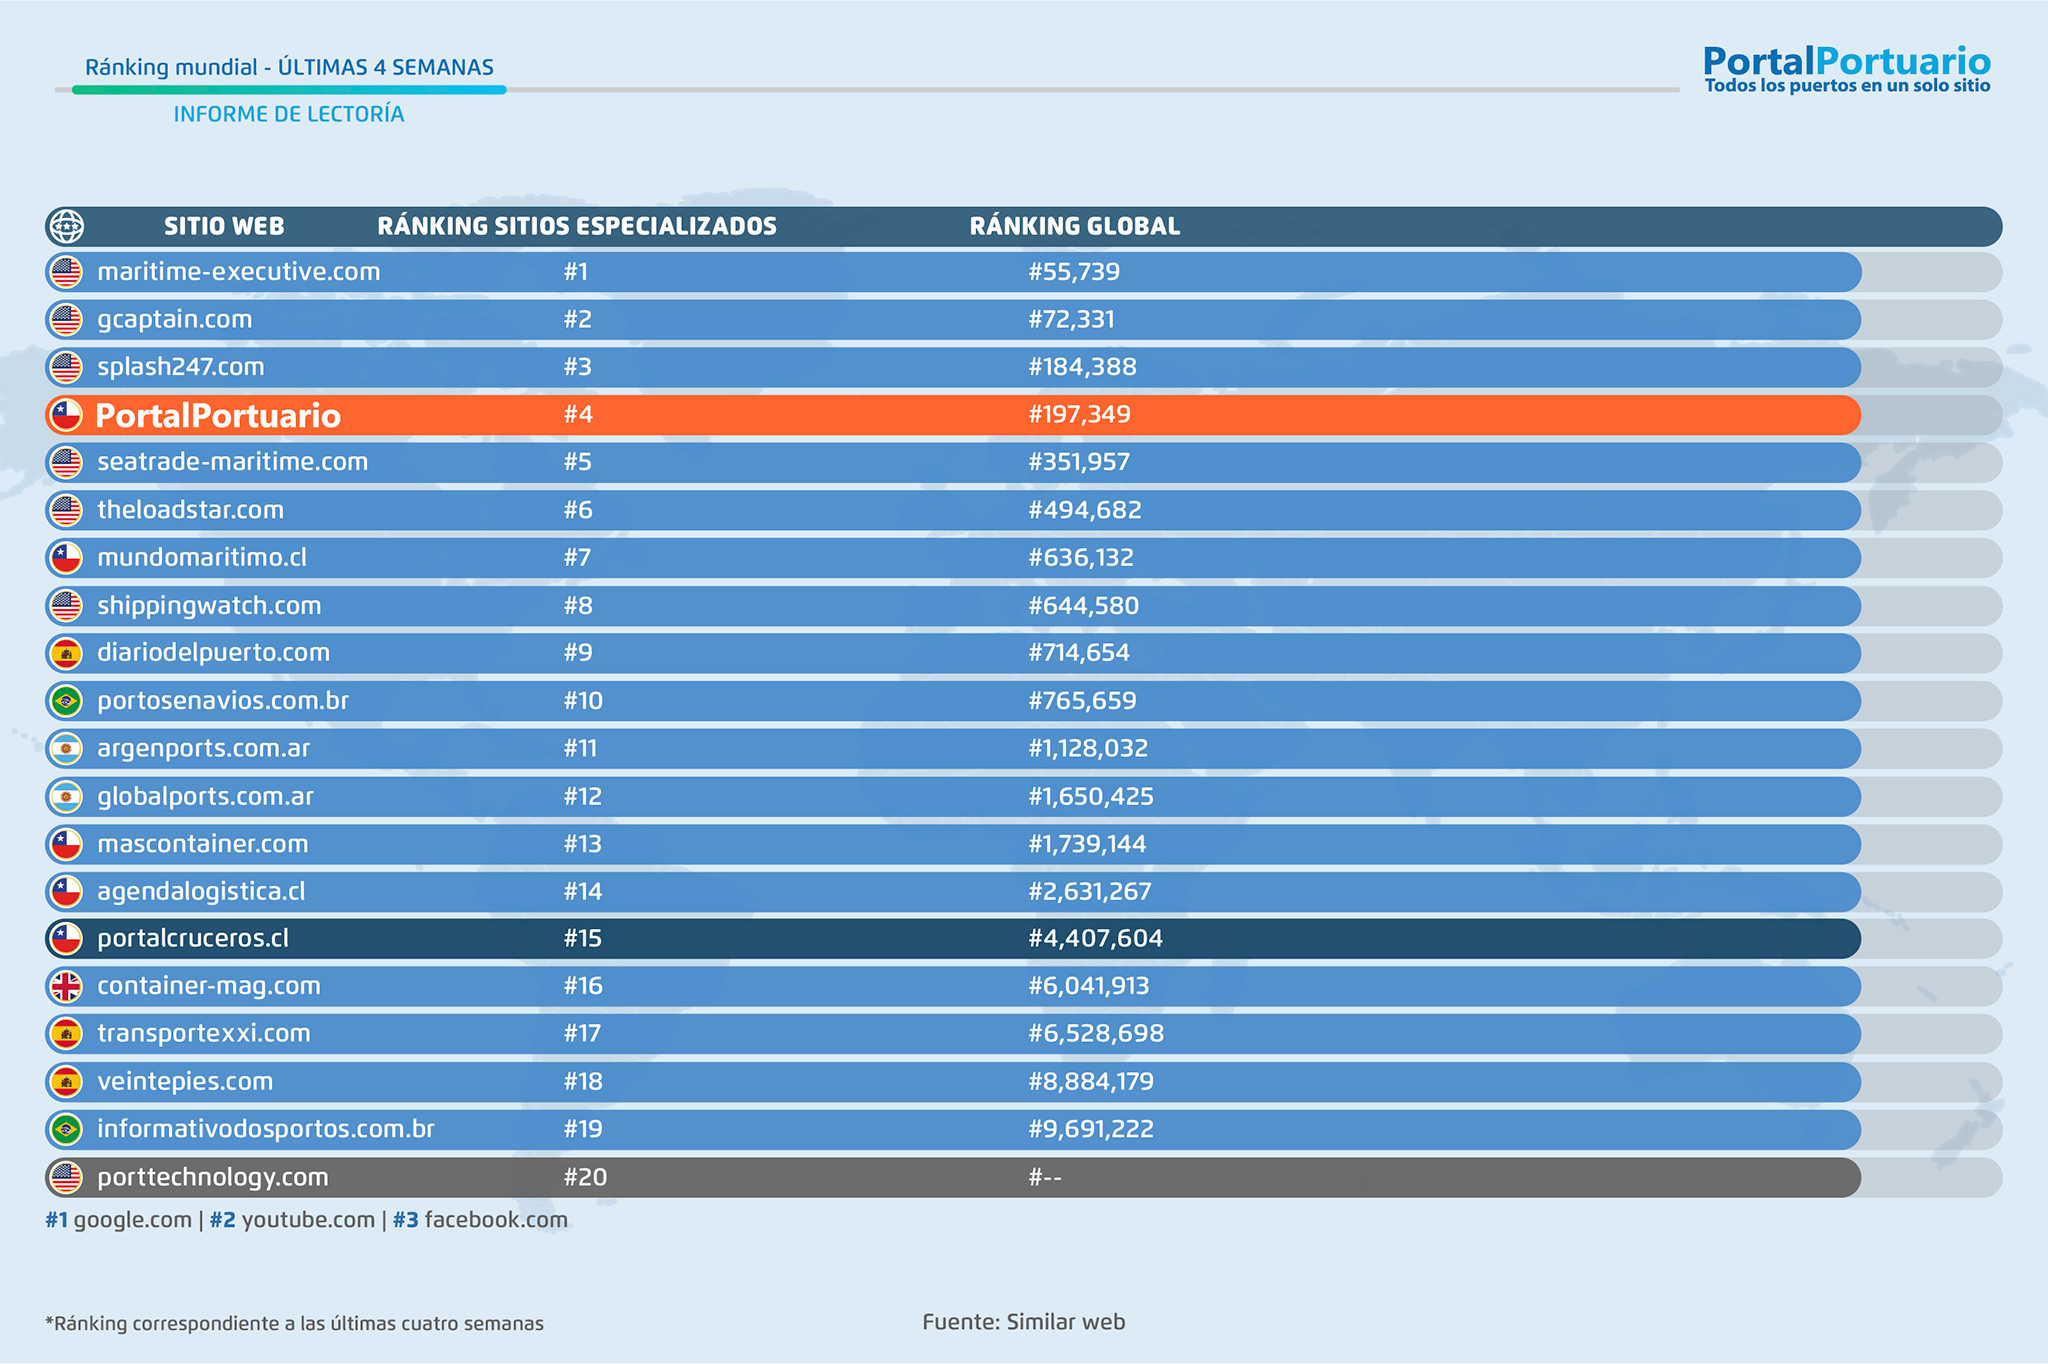
Task: Click Brazil flag beside portosenavios.com.br
Action: [x=66, y=701]
